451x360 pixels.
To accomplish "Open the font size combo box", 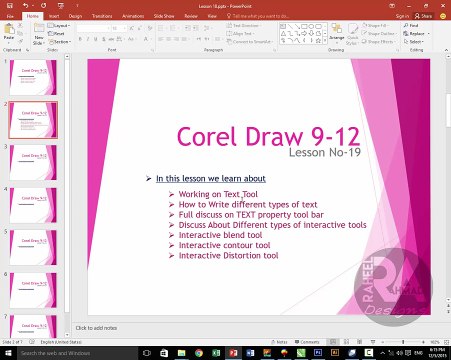I will [x=119, y=28].
